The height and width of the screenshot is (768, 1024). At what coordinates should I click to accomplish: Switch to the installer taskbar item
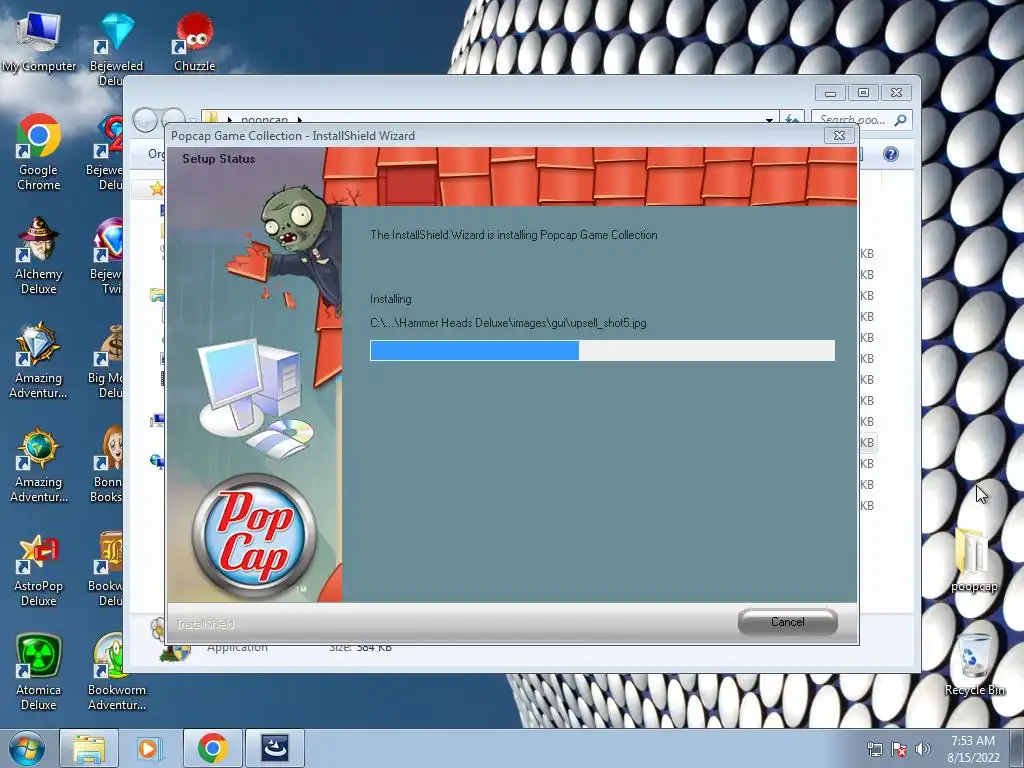coord(275,748)
